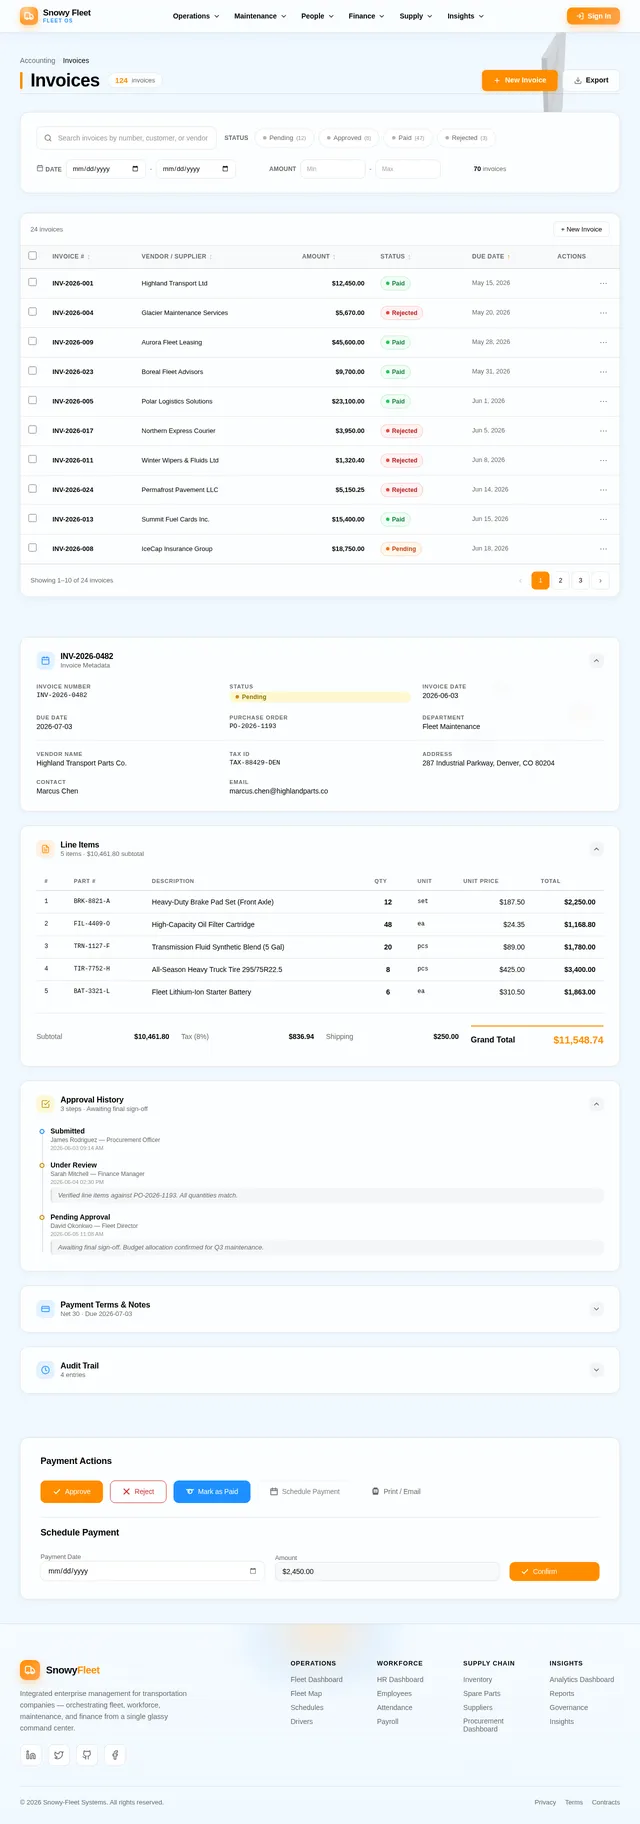Check the box for INV-2026-023
The width and height of the screenshot is (640, 1824).
(x=33, y=371)
